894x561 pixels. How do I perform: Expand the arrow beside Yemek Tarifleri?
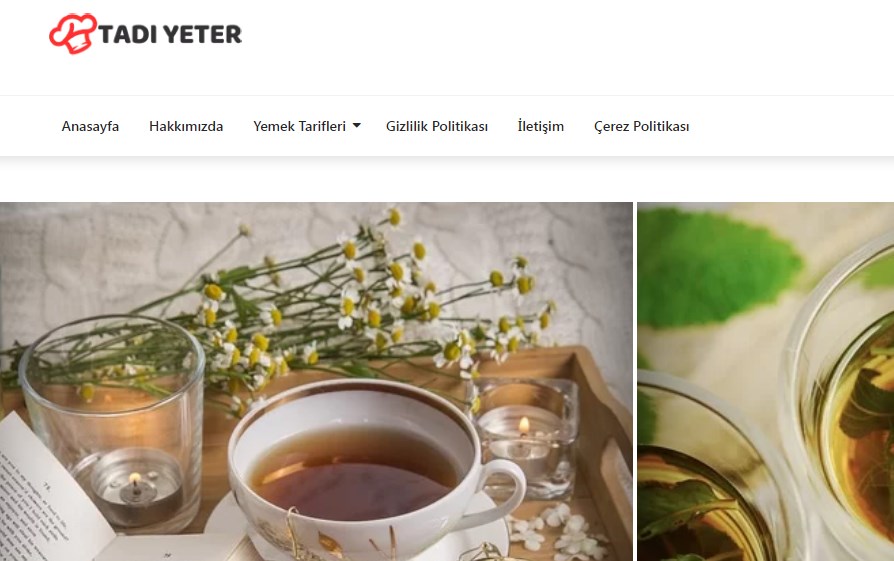(x=357, y=125)
